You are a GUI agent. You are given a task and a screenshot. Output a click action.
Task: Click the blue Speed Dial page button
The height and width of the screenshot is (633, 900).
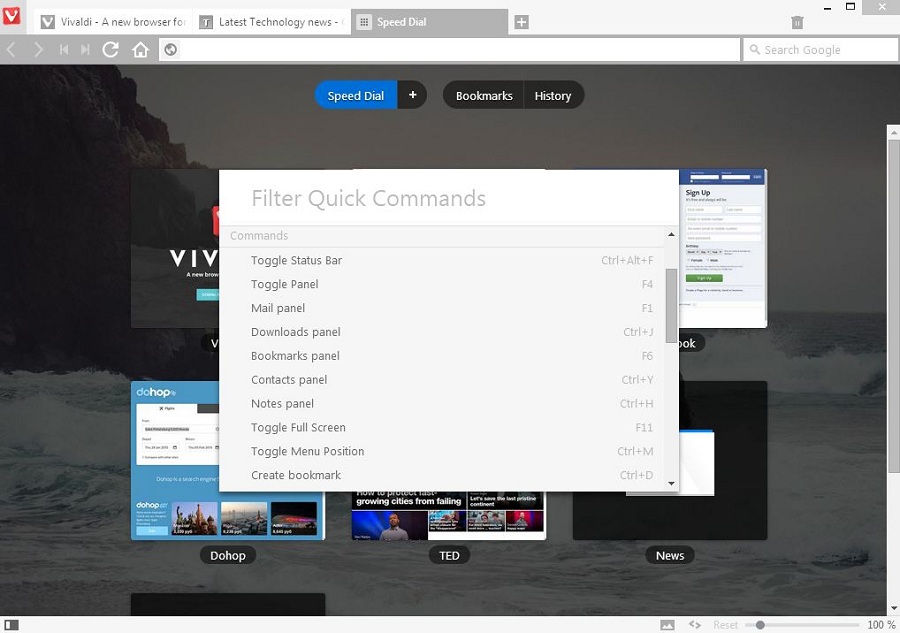click(x=356, y=95)
